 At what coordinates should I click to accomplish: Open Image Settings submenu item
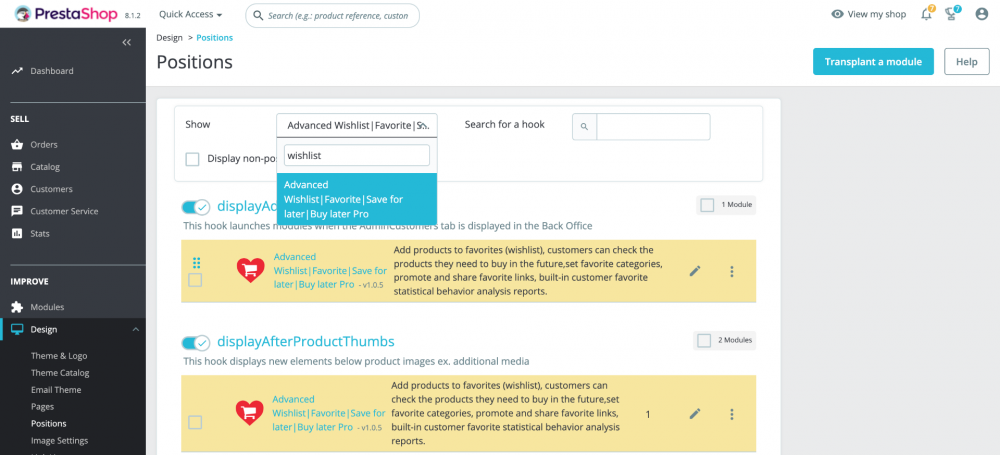(60, 440)
